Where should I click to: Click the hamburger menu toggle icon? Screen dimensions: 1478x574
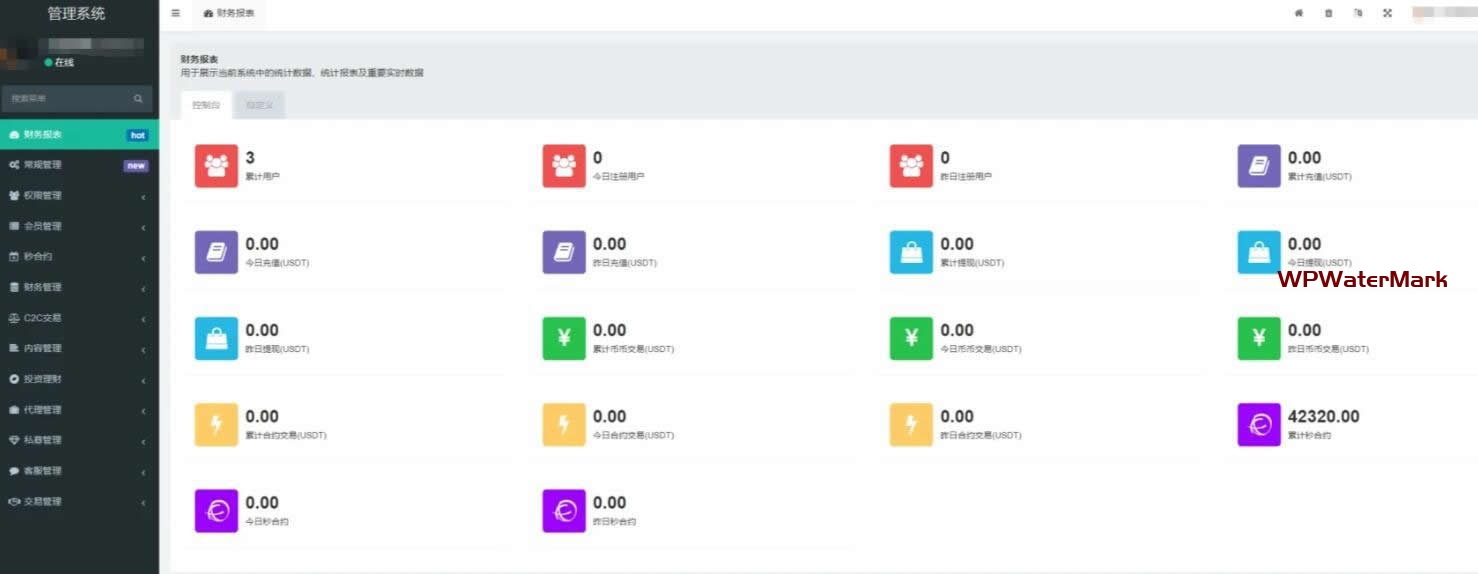[176, 14]
